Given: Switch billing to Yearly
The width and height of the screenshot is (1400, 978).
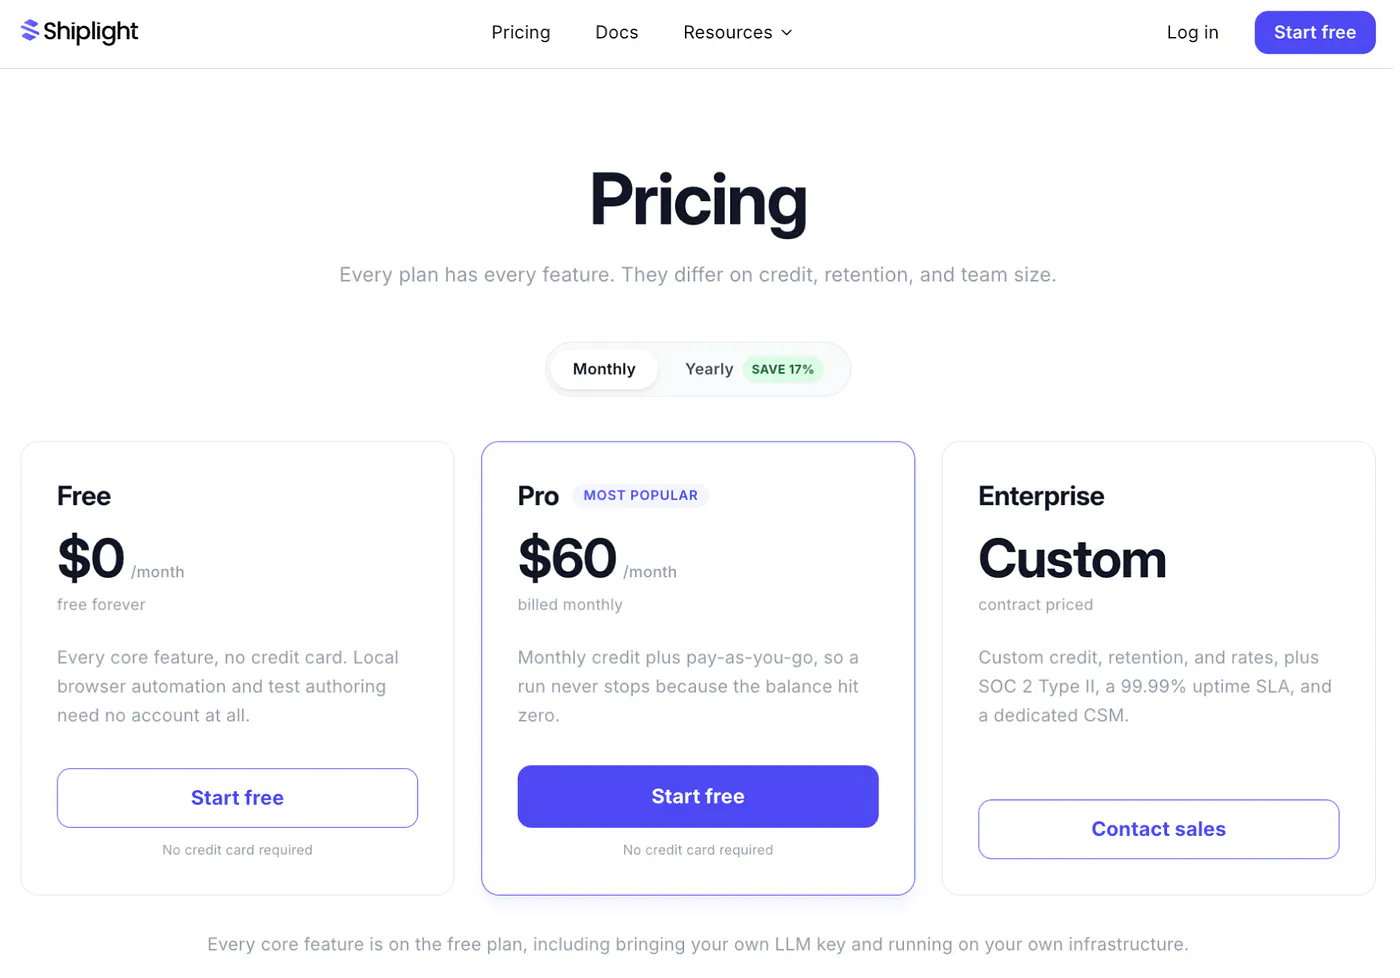Looking at the screenshot, I should (x=709, y=369).
